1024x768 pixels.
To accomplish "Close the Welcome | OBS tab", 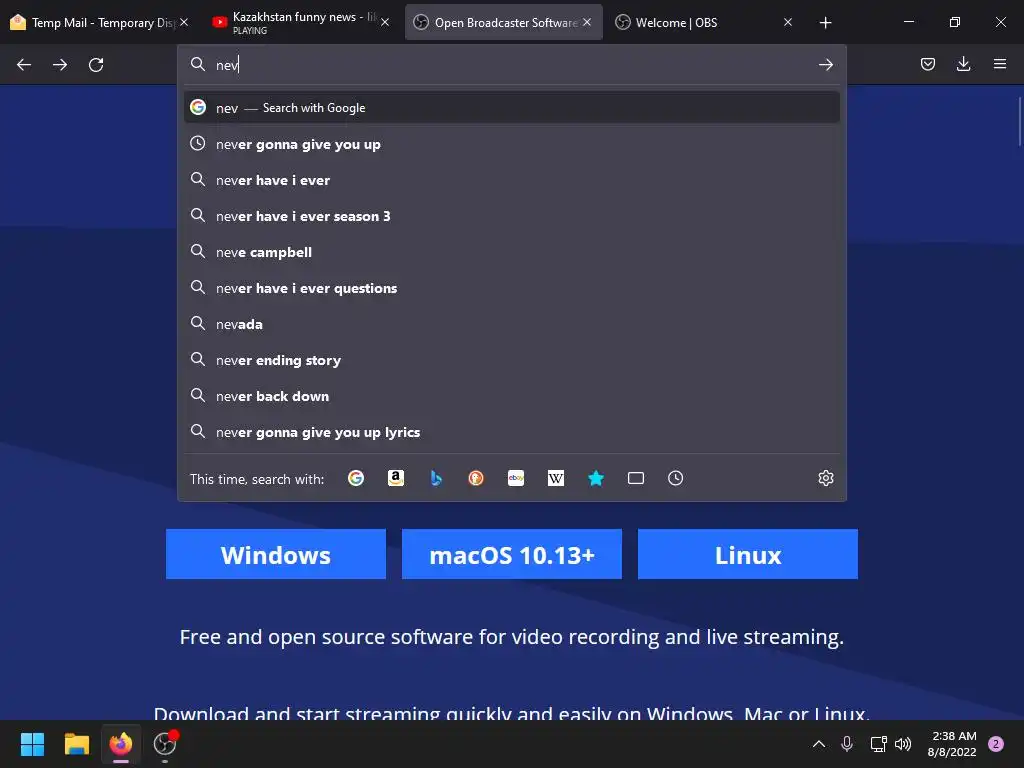I will pyautogui.click(x=788, y=22).
